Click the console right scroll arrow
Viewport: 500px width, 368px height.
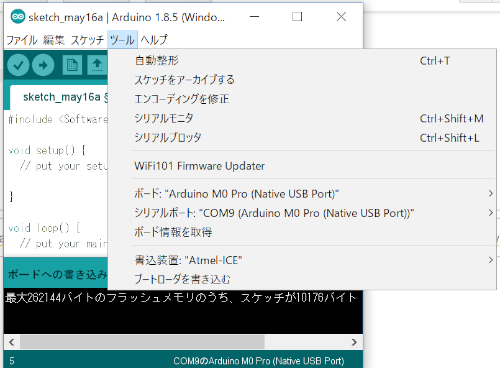tap(354, 342)
